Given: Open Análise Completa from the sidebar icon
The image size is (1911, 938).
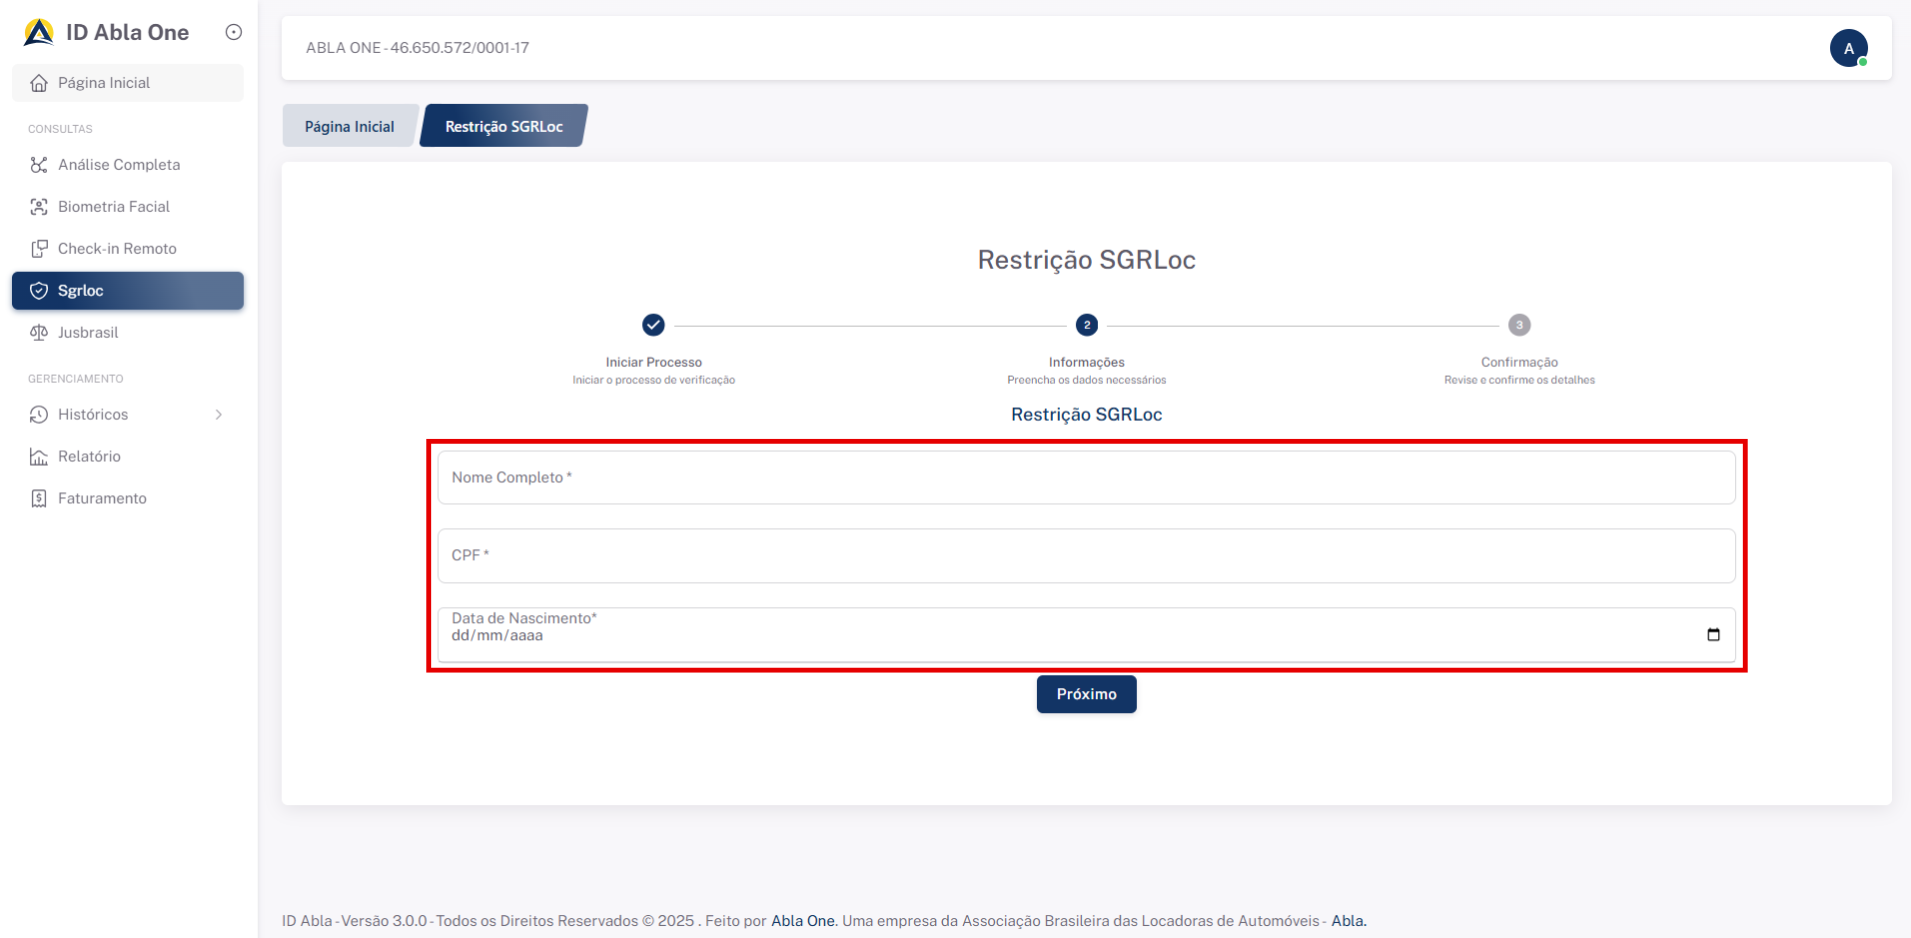Looking at the screenshot, I should tap(39, 165).
